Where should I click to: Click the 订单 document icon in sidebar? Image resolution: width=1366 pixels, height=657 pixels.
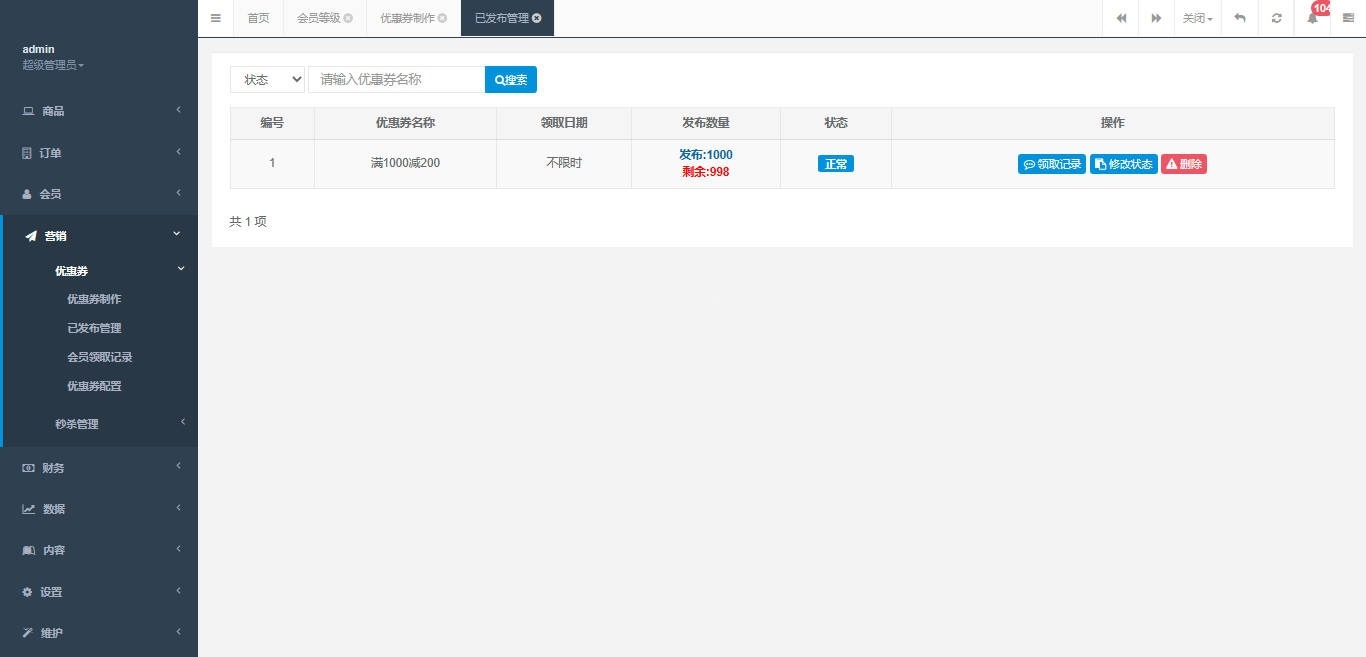(x=27, y=153)
